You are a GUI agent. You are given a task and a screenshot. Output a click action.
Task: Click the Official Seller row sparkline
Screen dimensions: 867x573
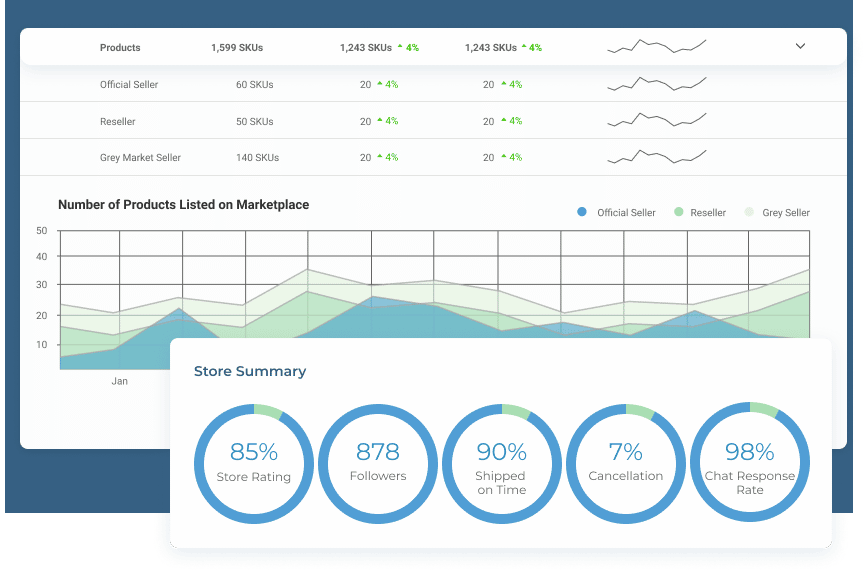(x=656, y=84)
